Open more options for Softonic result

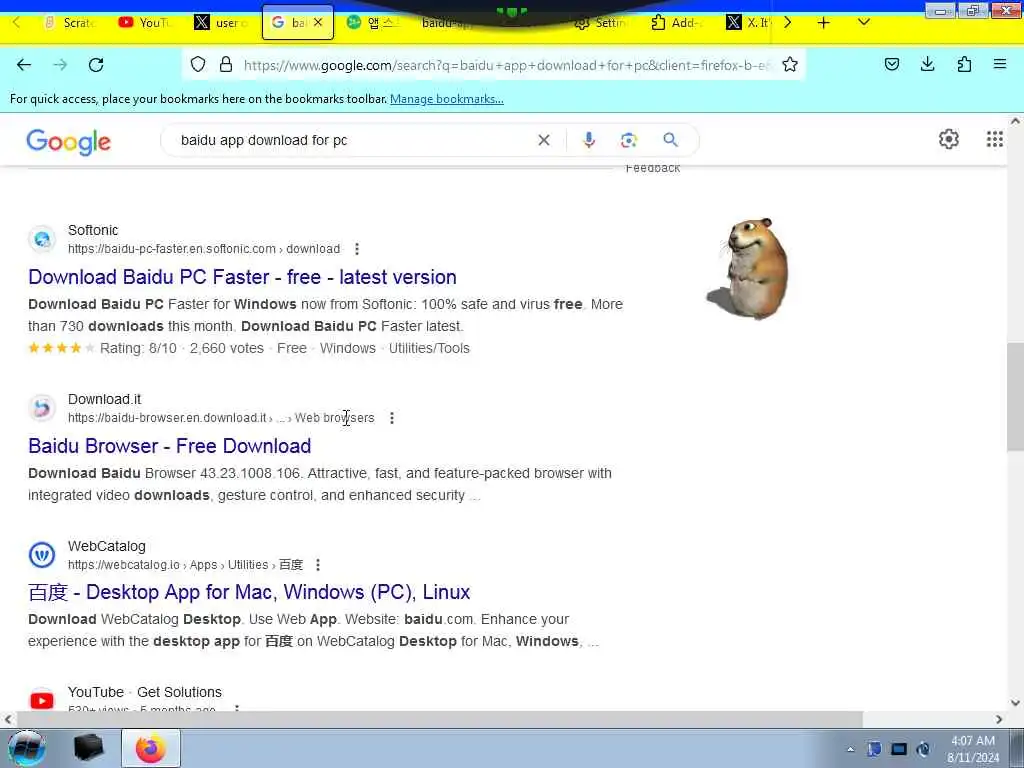tap(357, 249)
